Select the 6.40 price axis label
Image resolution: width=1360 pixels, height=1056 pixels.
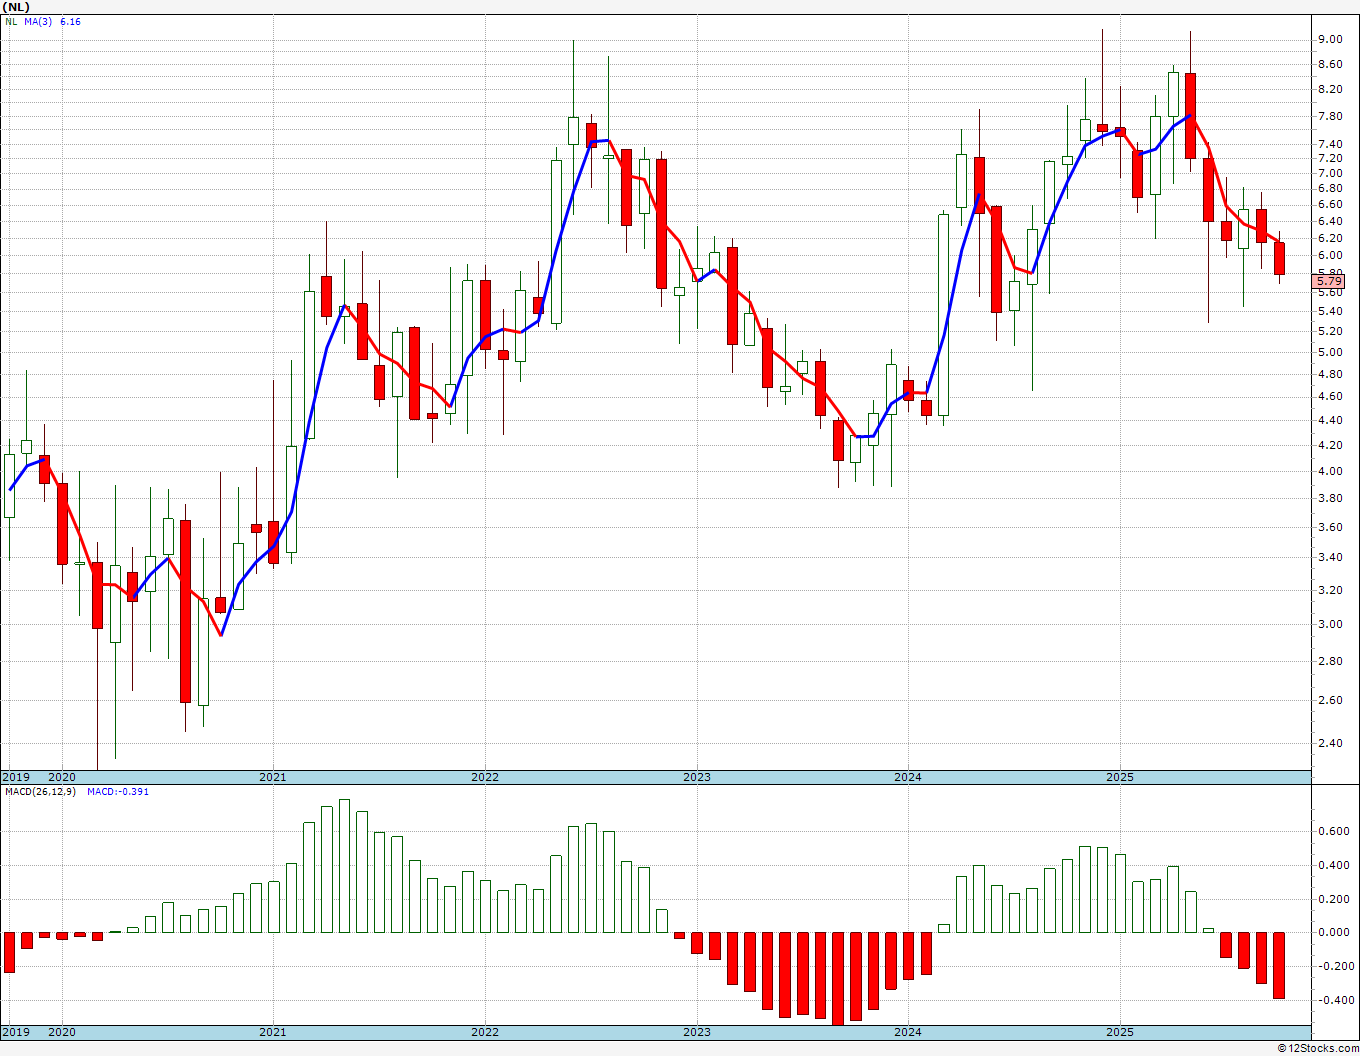coord(1330,220)
